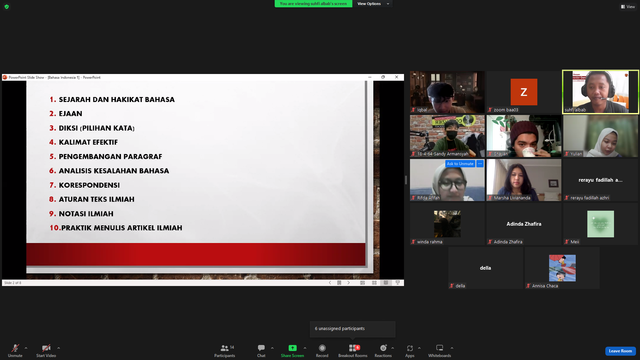
Task: Expand the Apps options arrow
Action: (419, 348)
